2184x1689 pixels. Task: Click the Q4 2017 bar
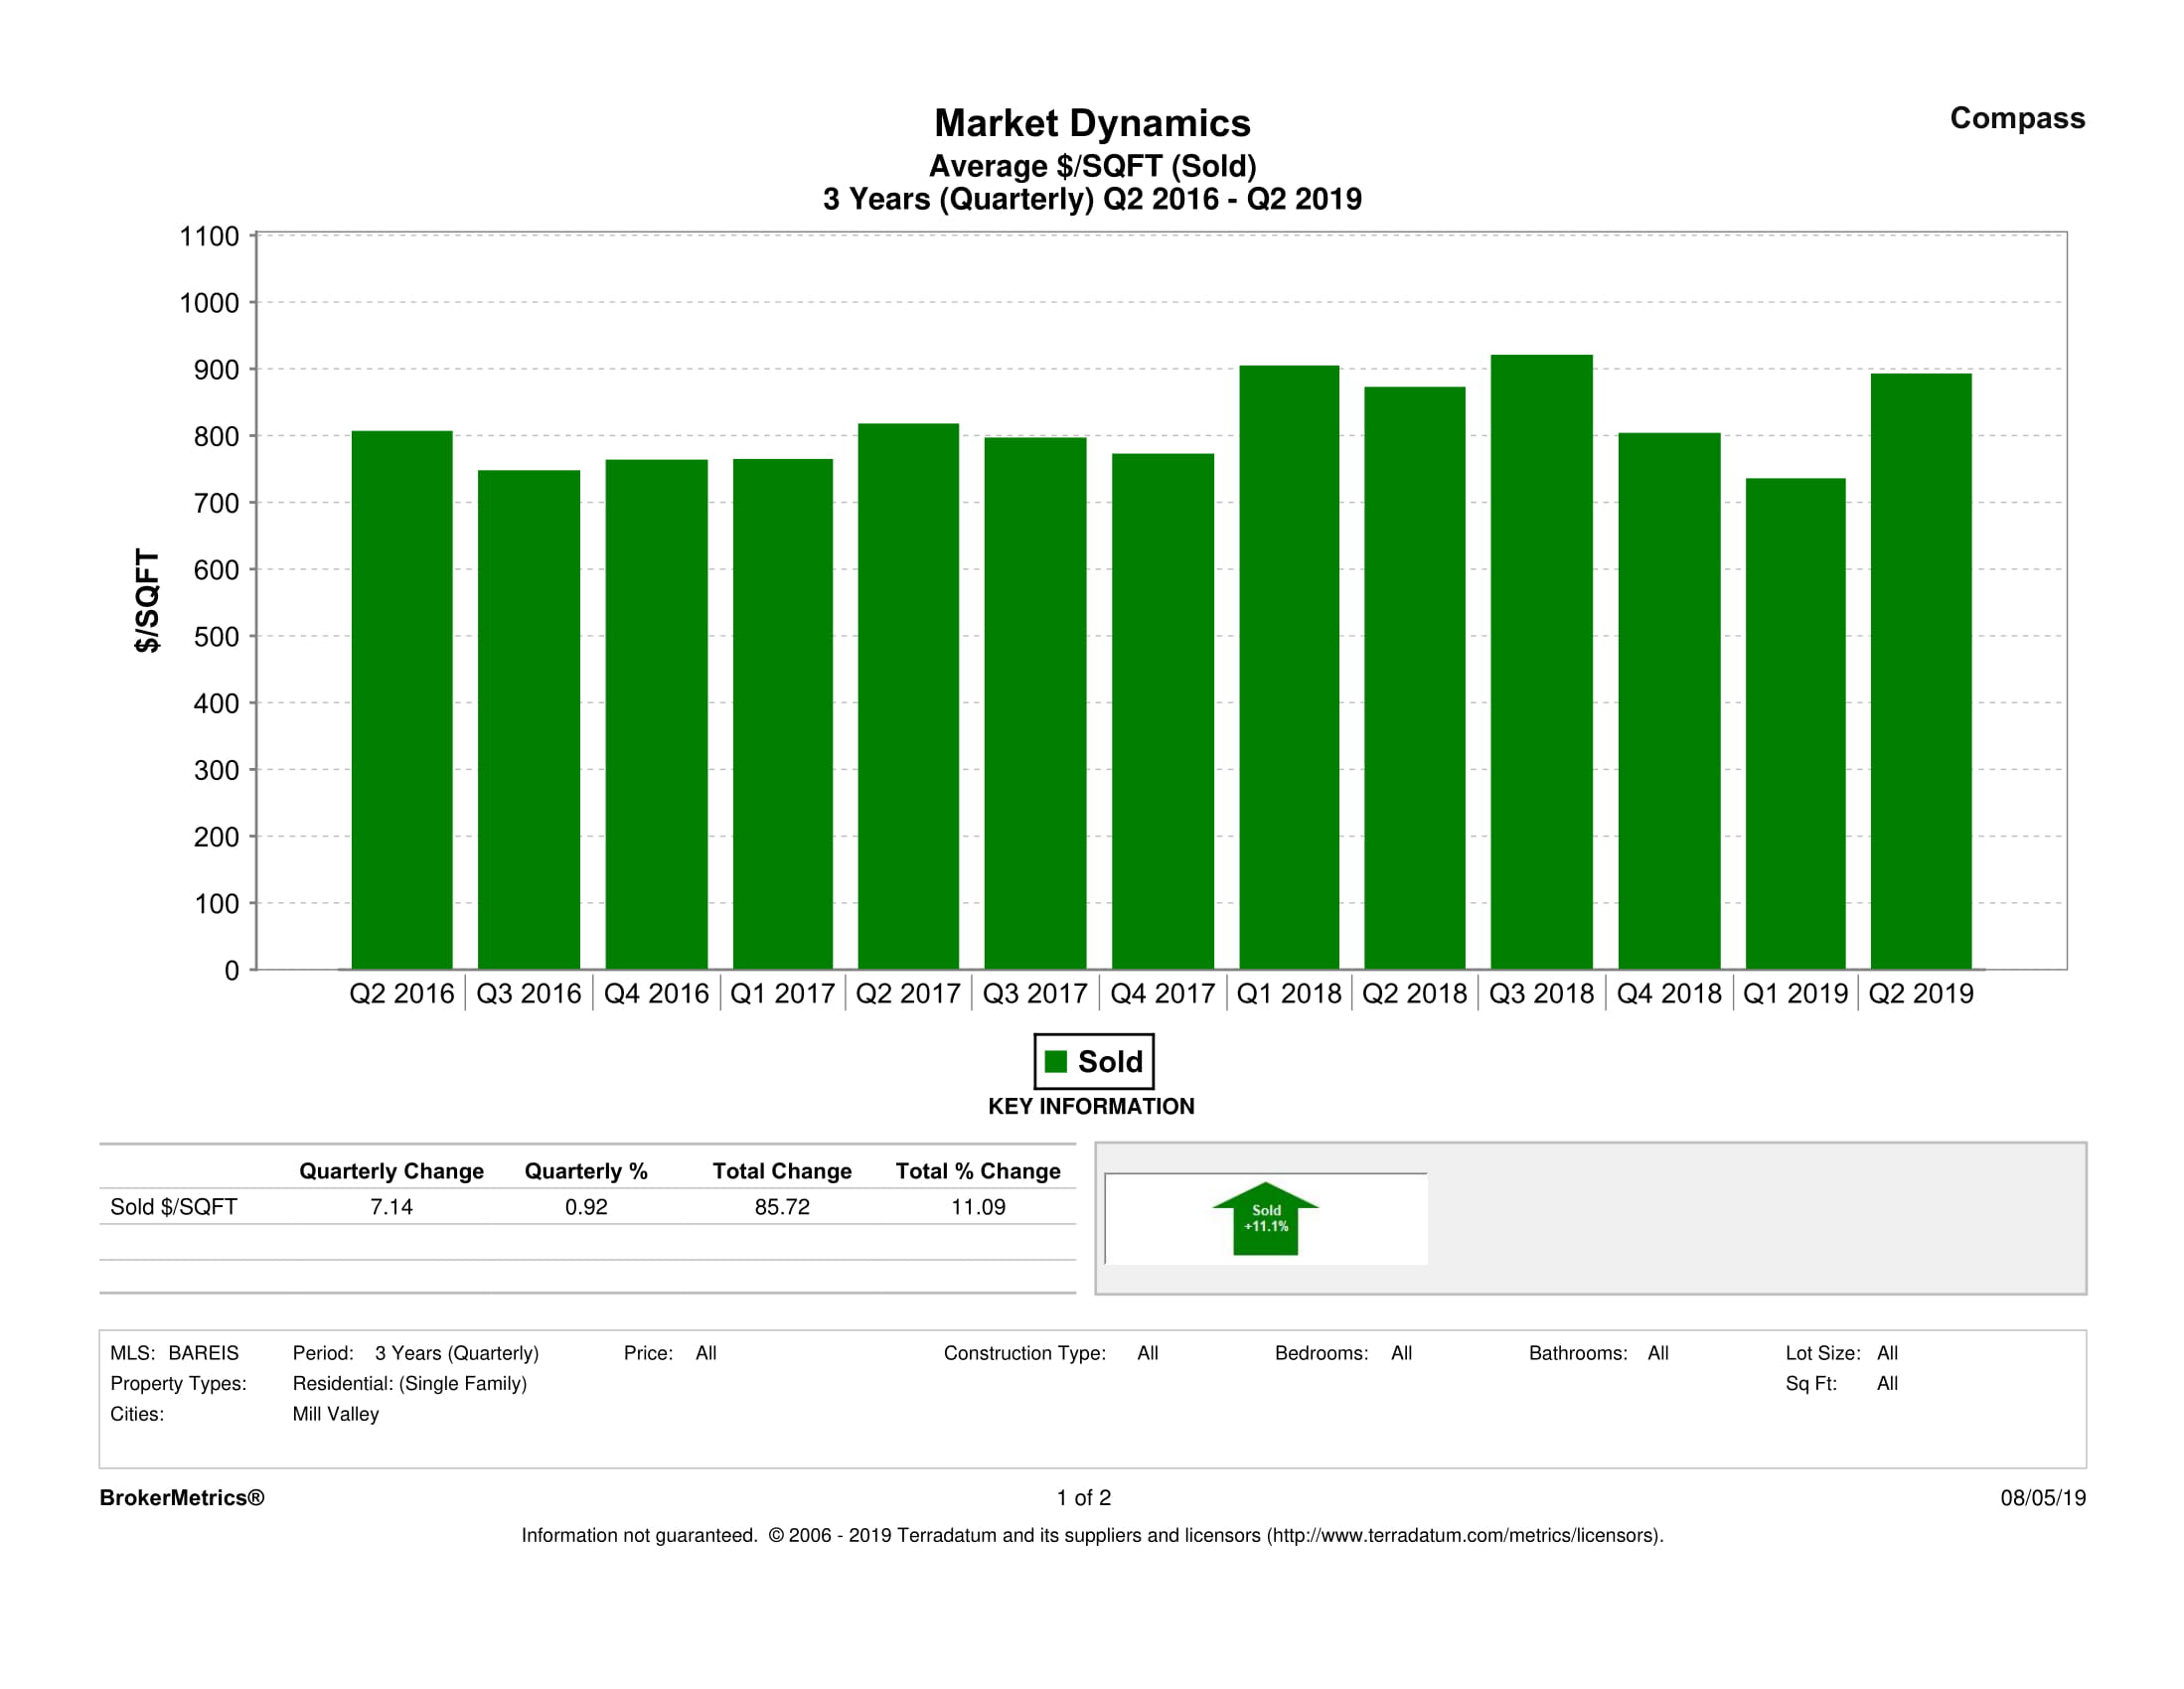(1162, 710)
